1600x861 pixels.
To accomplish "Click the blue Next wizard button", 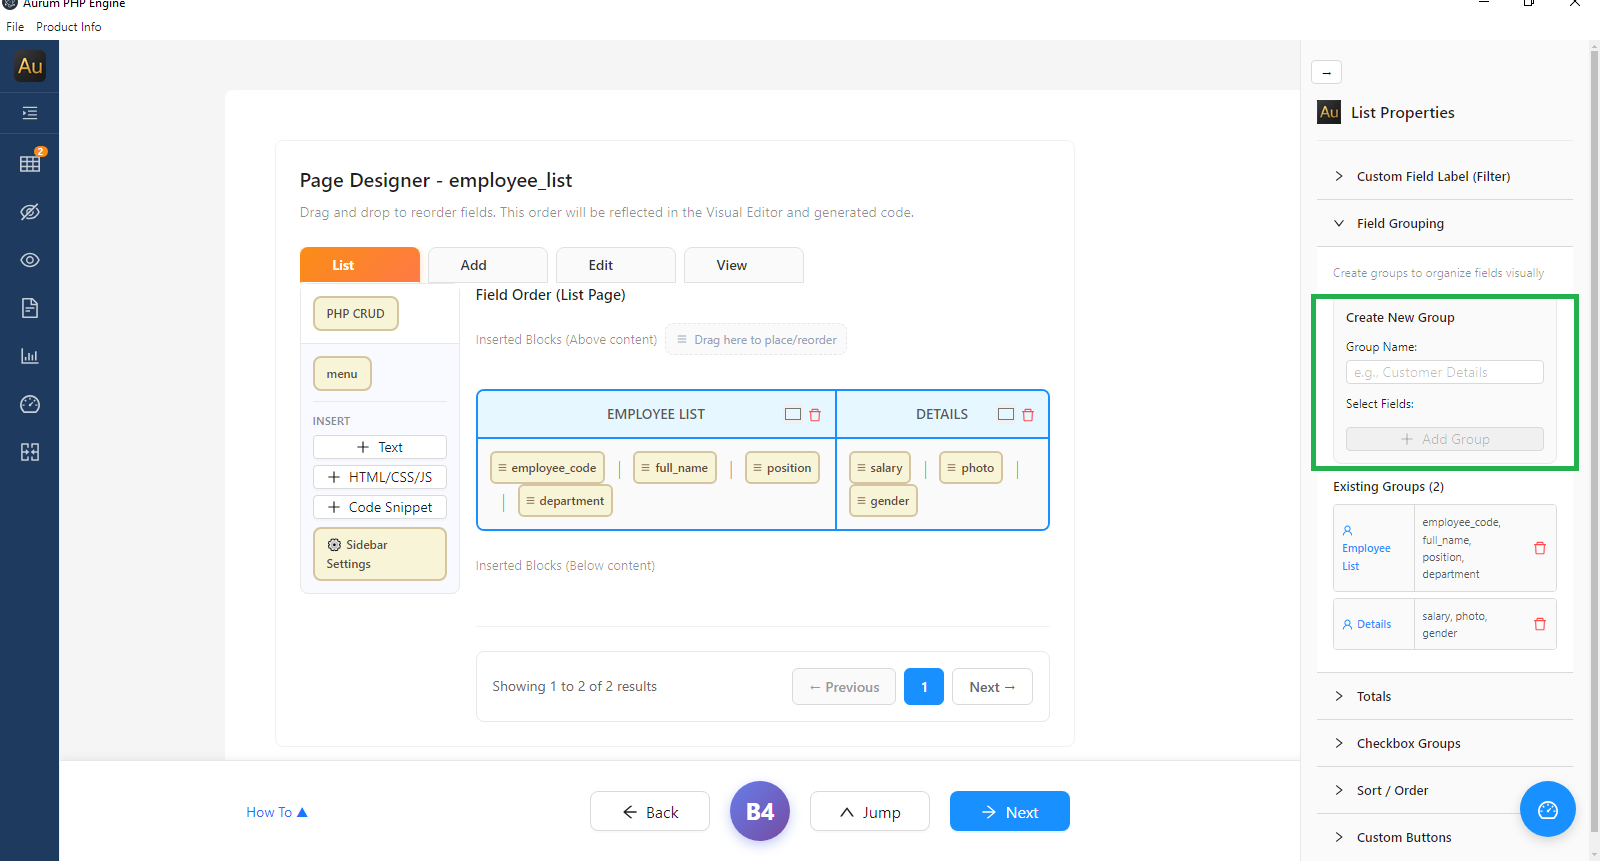I will (1010, 811).
